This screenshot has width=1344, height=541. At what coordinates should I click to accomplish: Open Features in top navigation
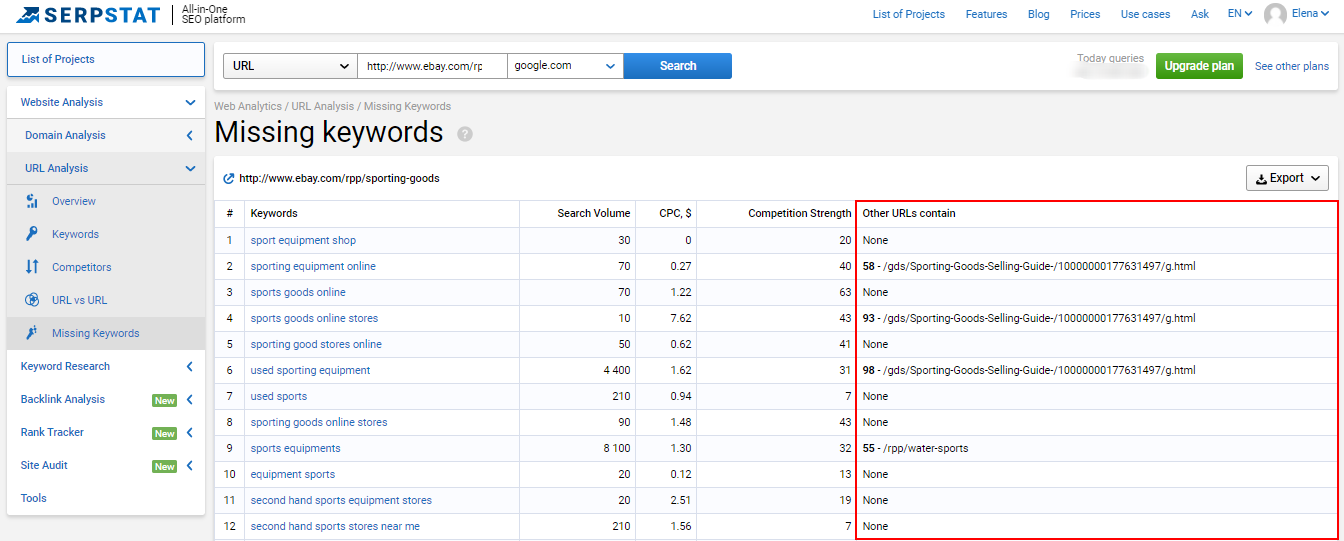click(x=986, y=14)
